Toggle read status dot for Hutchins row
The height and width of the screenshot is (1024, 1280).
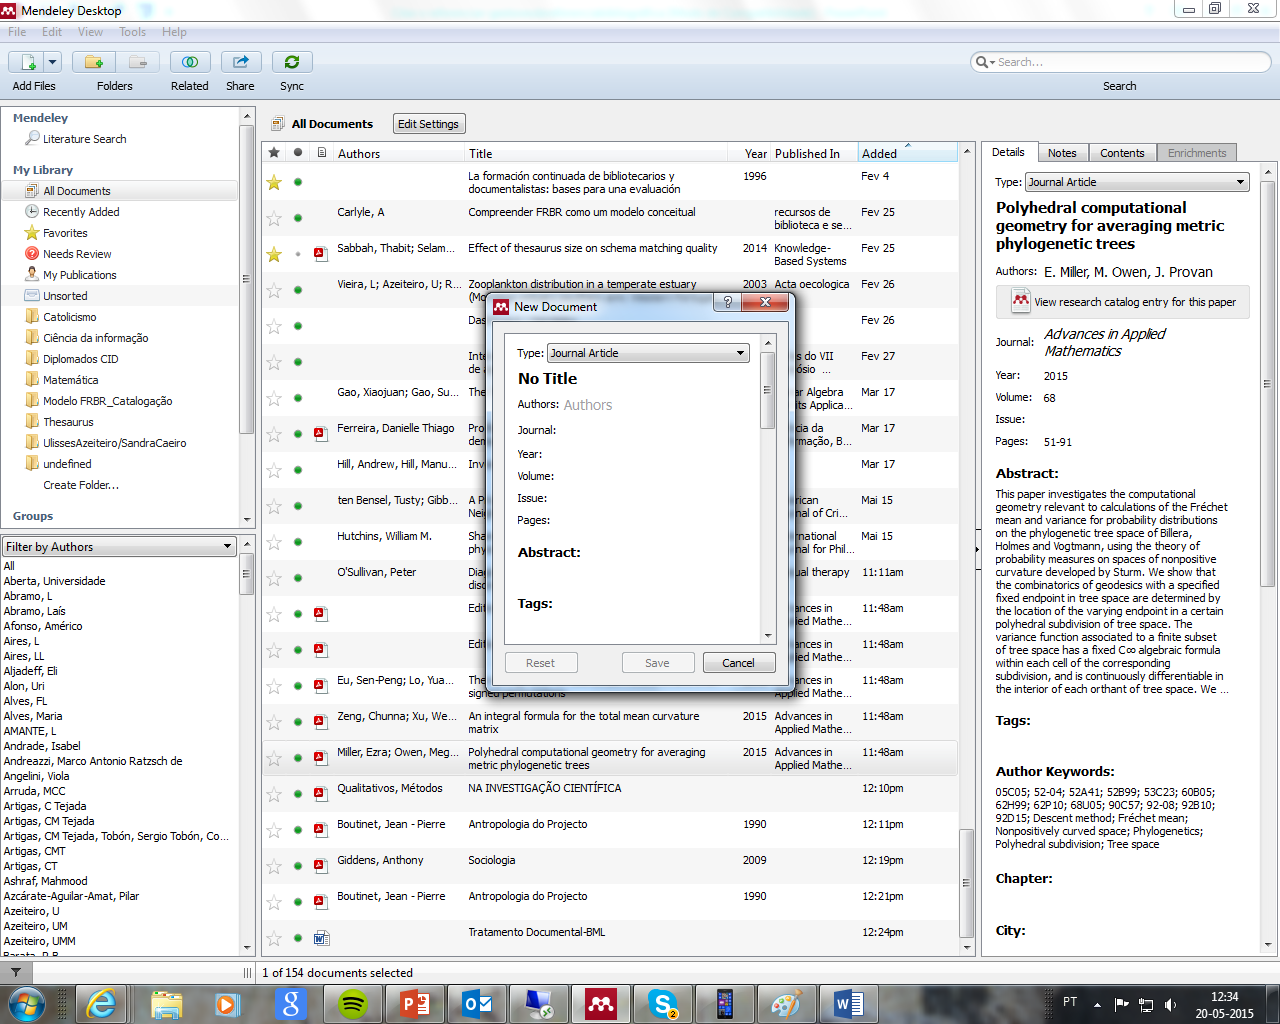tap(298, 542)
